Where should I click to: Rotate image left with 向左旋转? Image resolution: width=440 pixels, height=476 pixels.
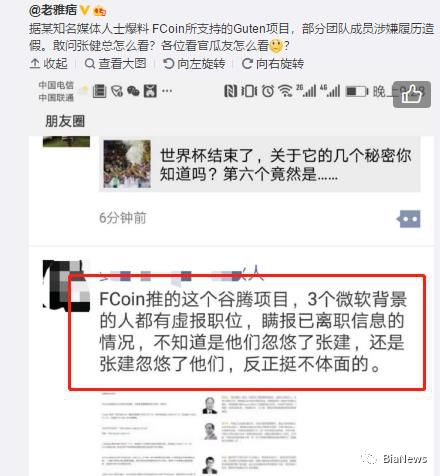194,63
